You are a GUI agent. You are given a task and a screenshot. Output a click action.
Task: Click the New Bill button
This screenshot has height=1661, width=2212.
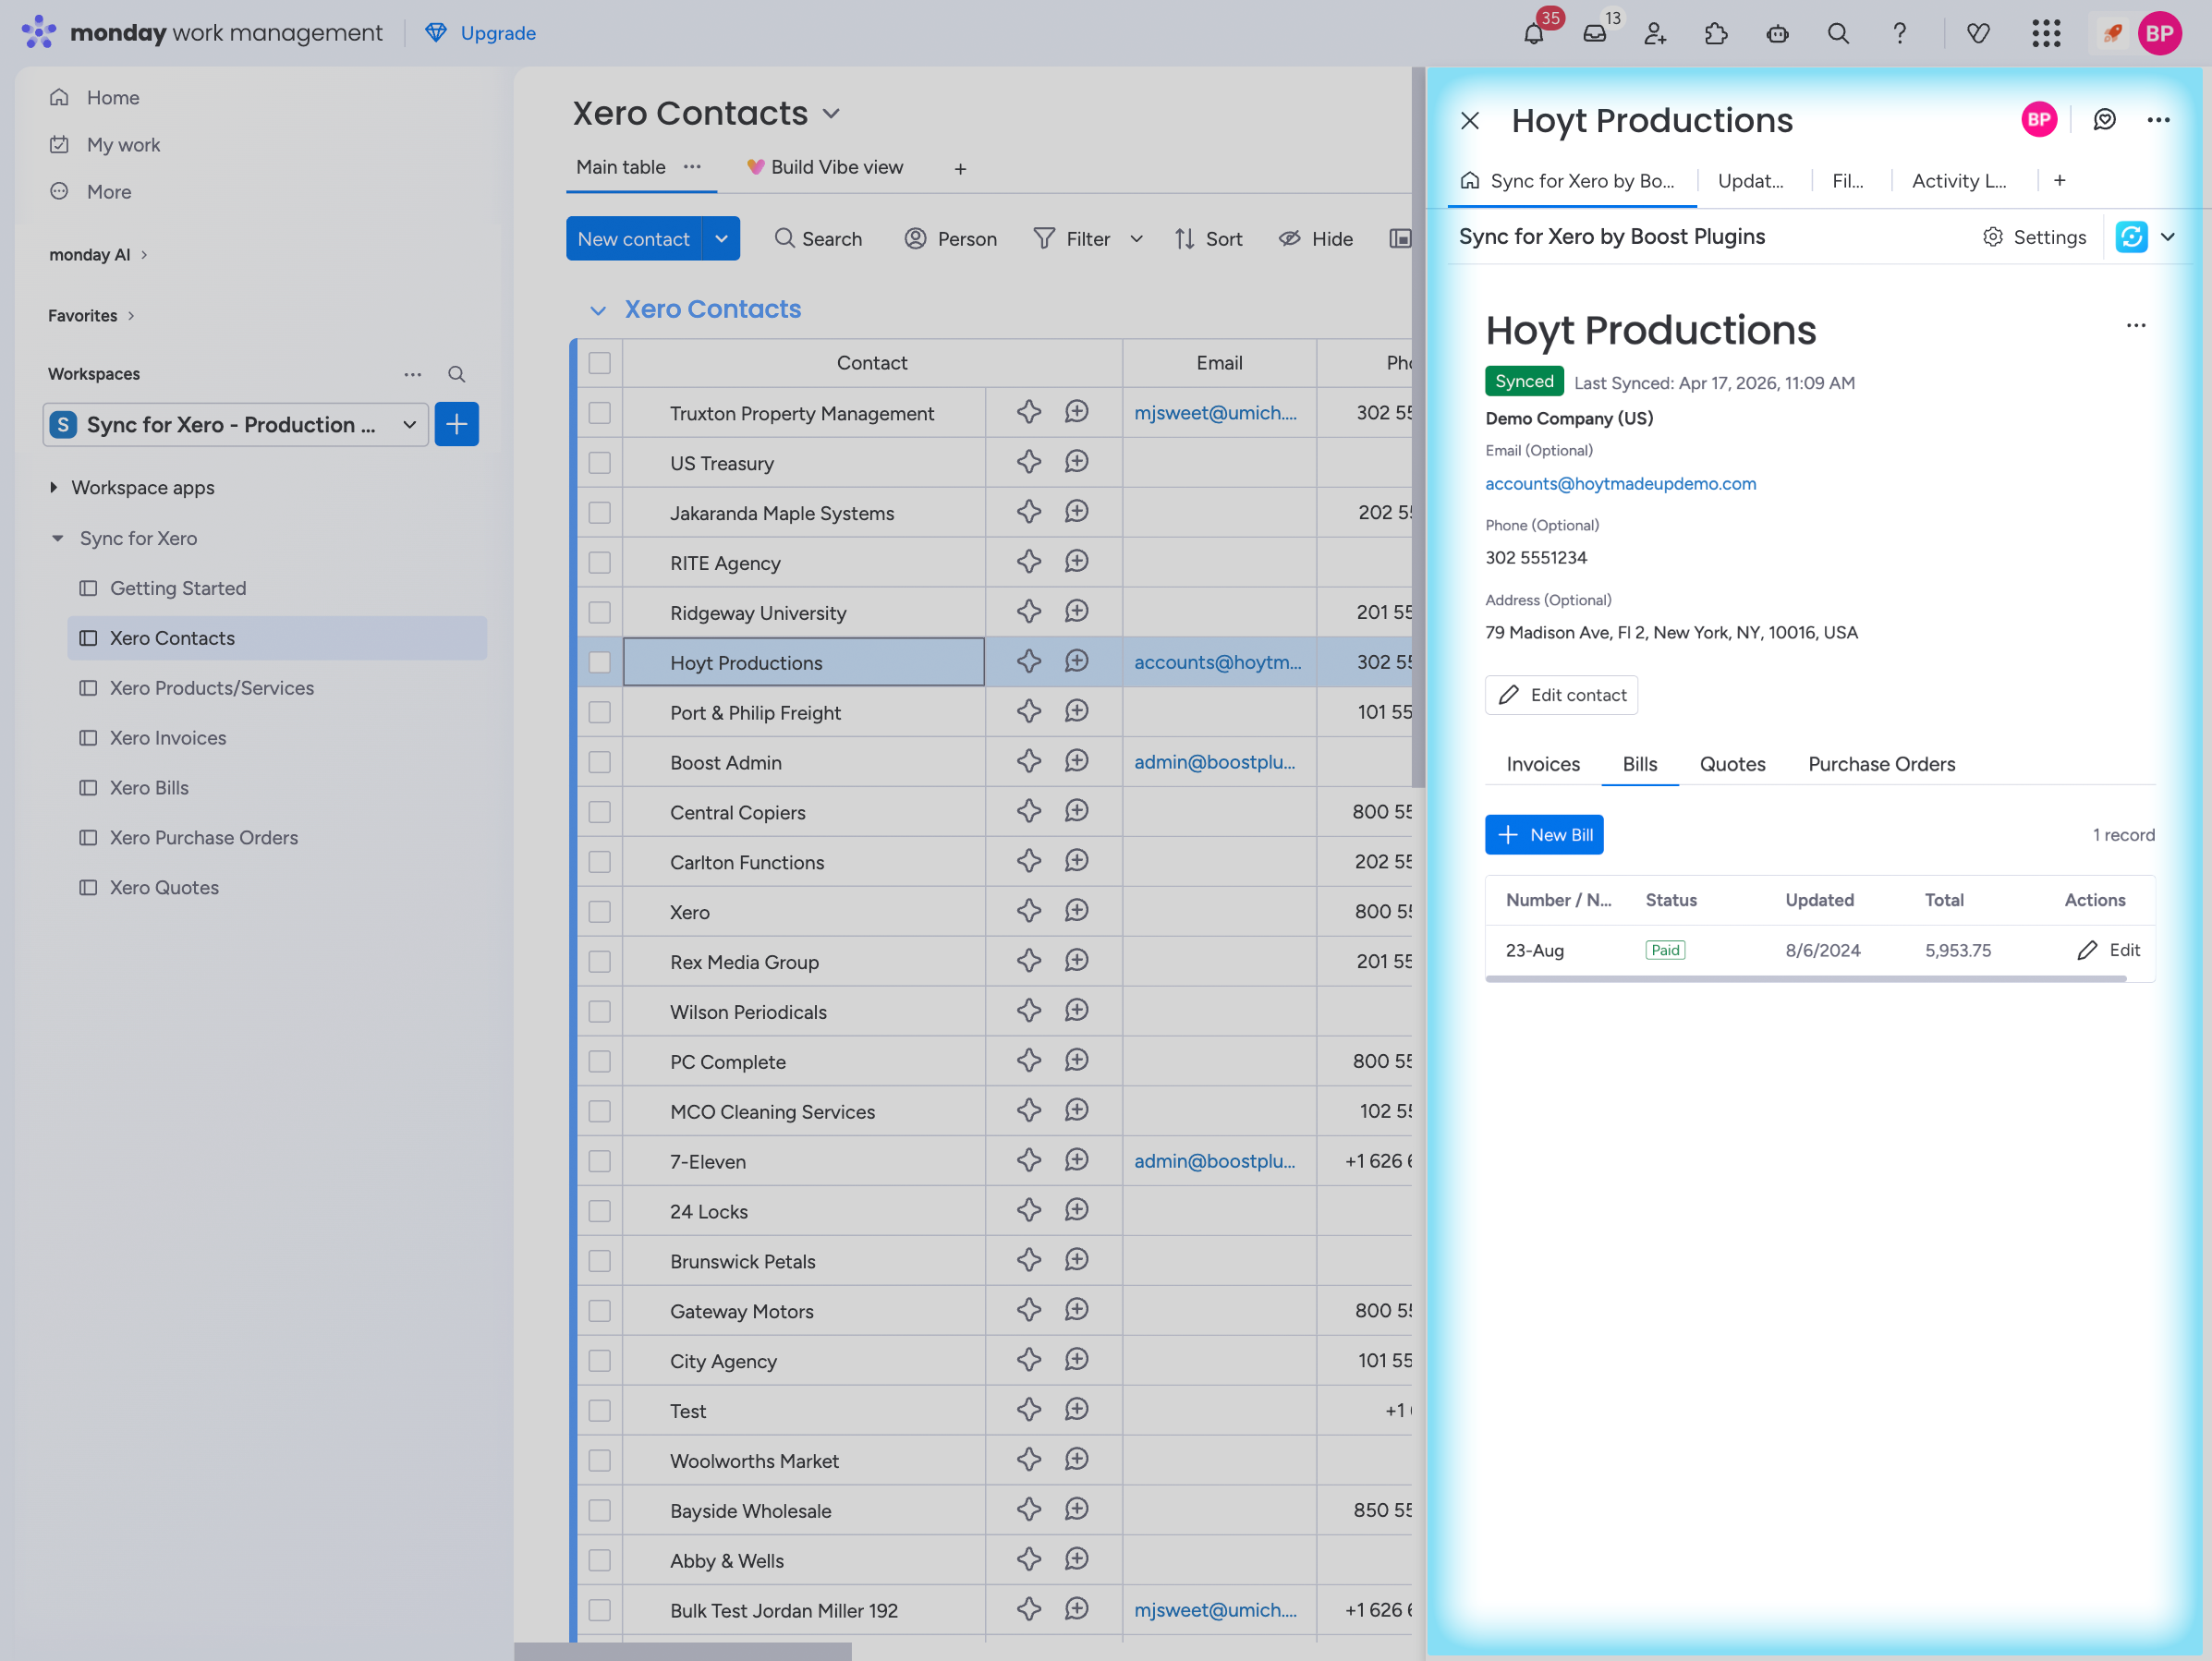tap(1543, 835)
